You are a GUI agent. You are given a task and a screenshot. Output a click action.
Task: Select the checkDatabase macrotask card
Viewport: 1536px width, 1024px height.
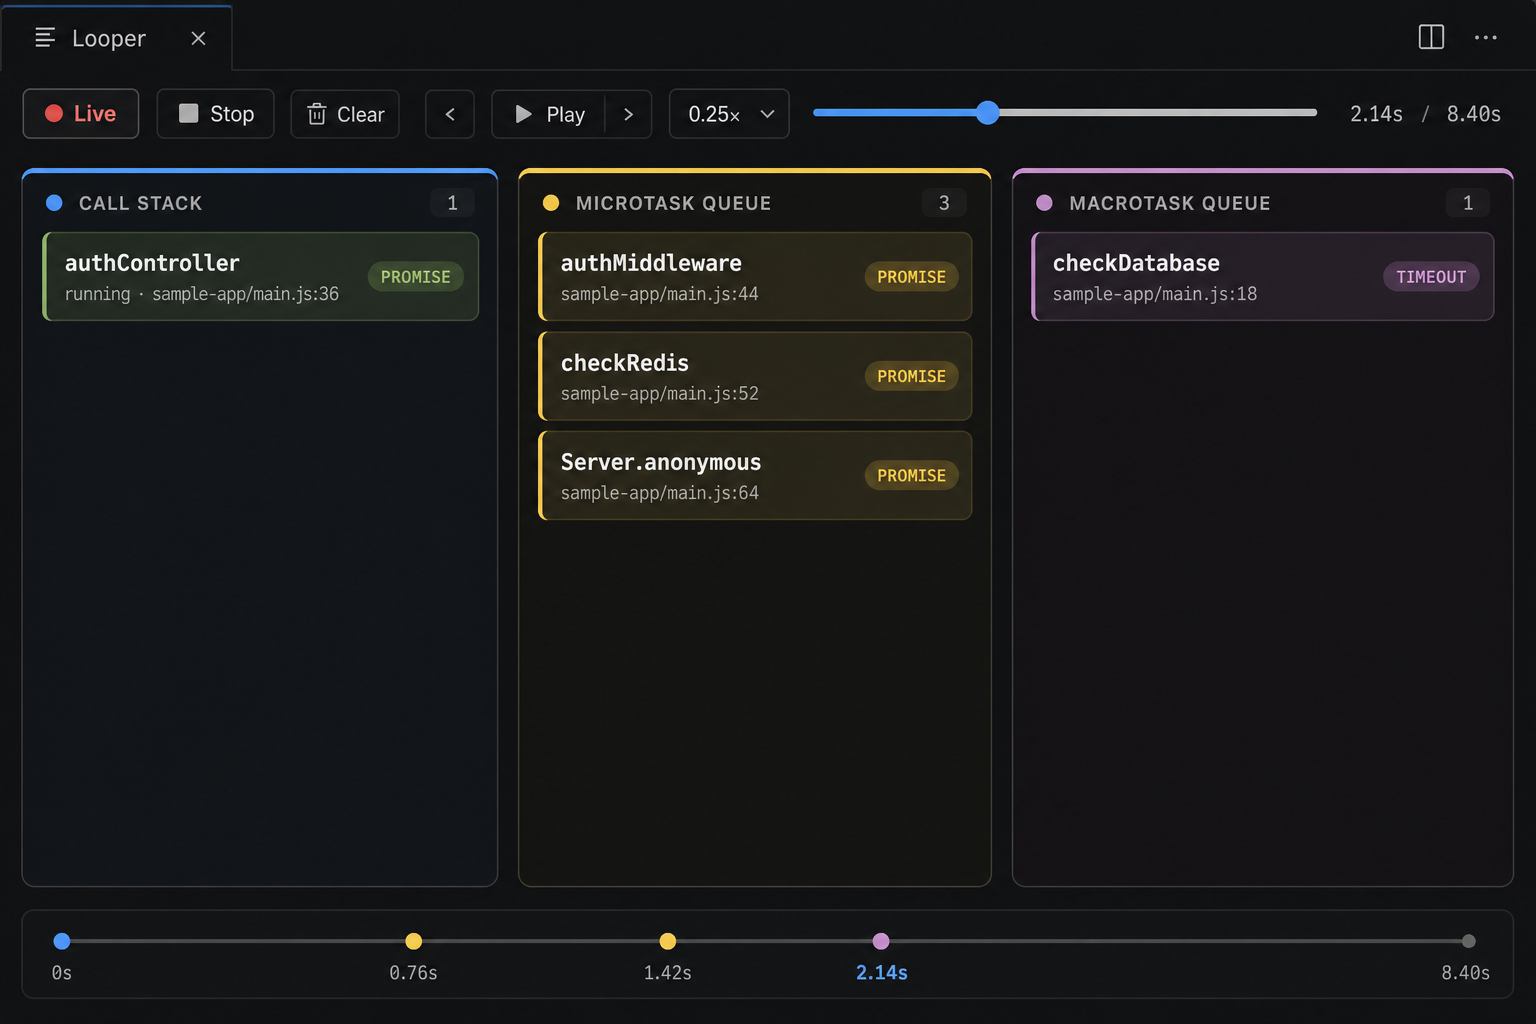[1263, 277]
